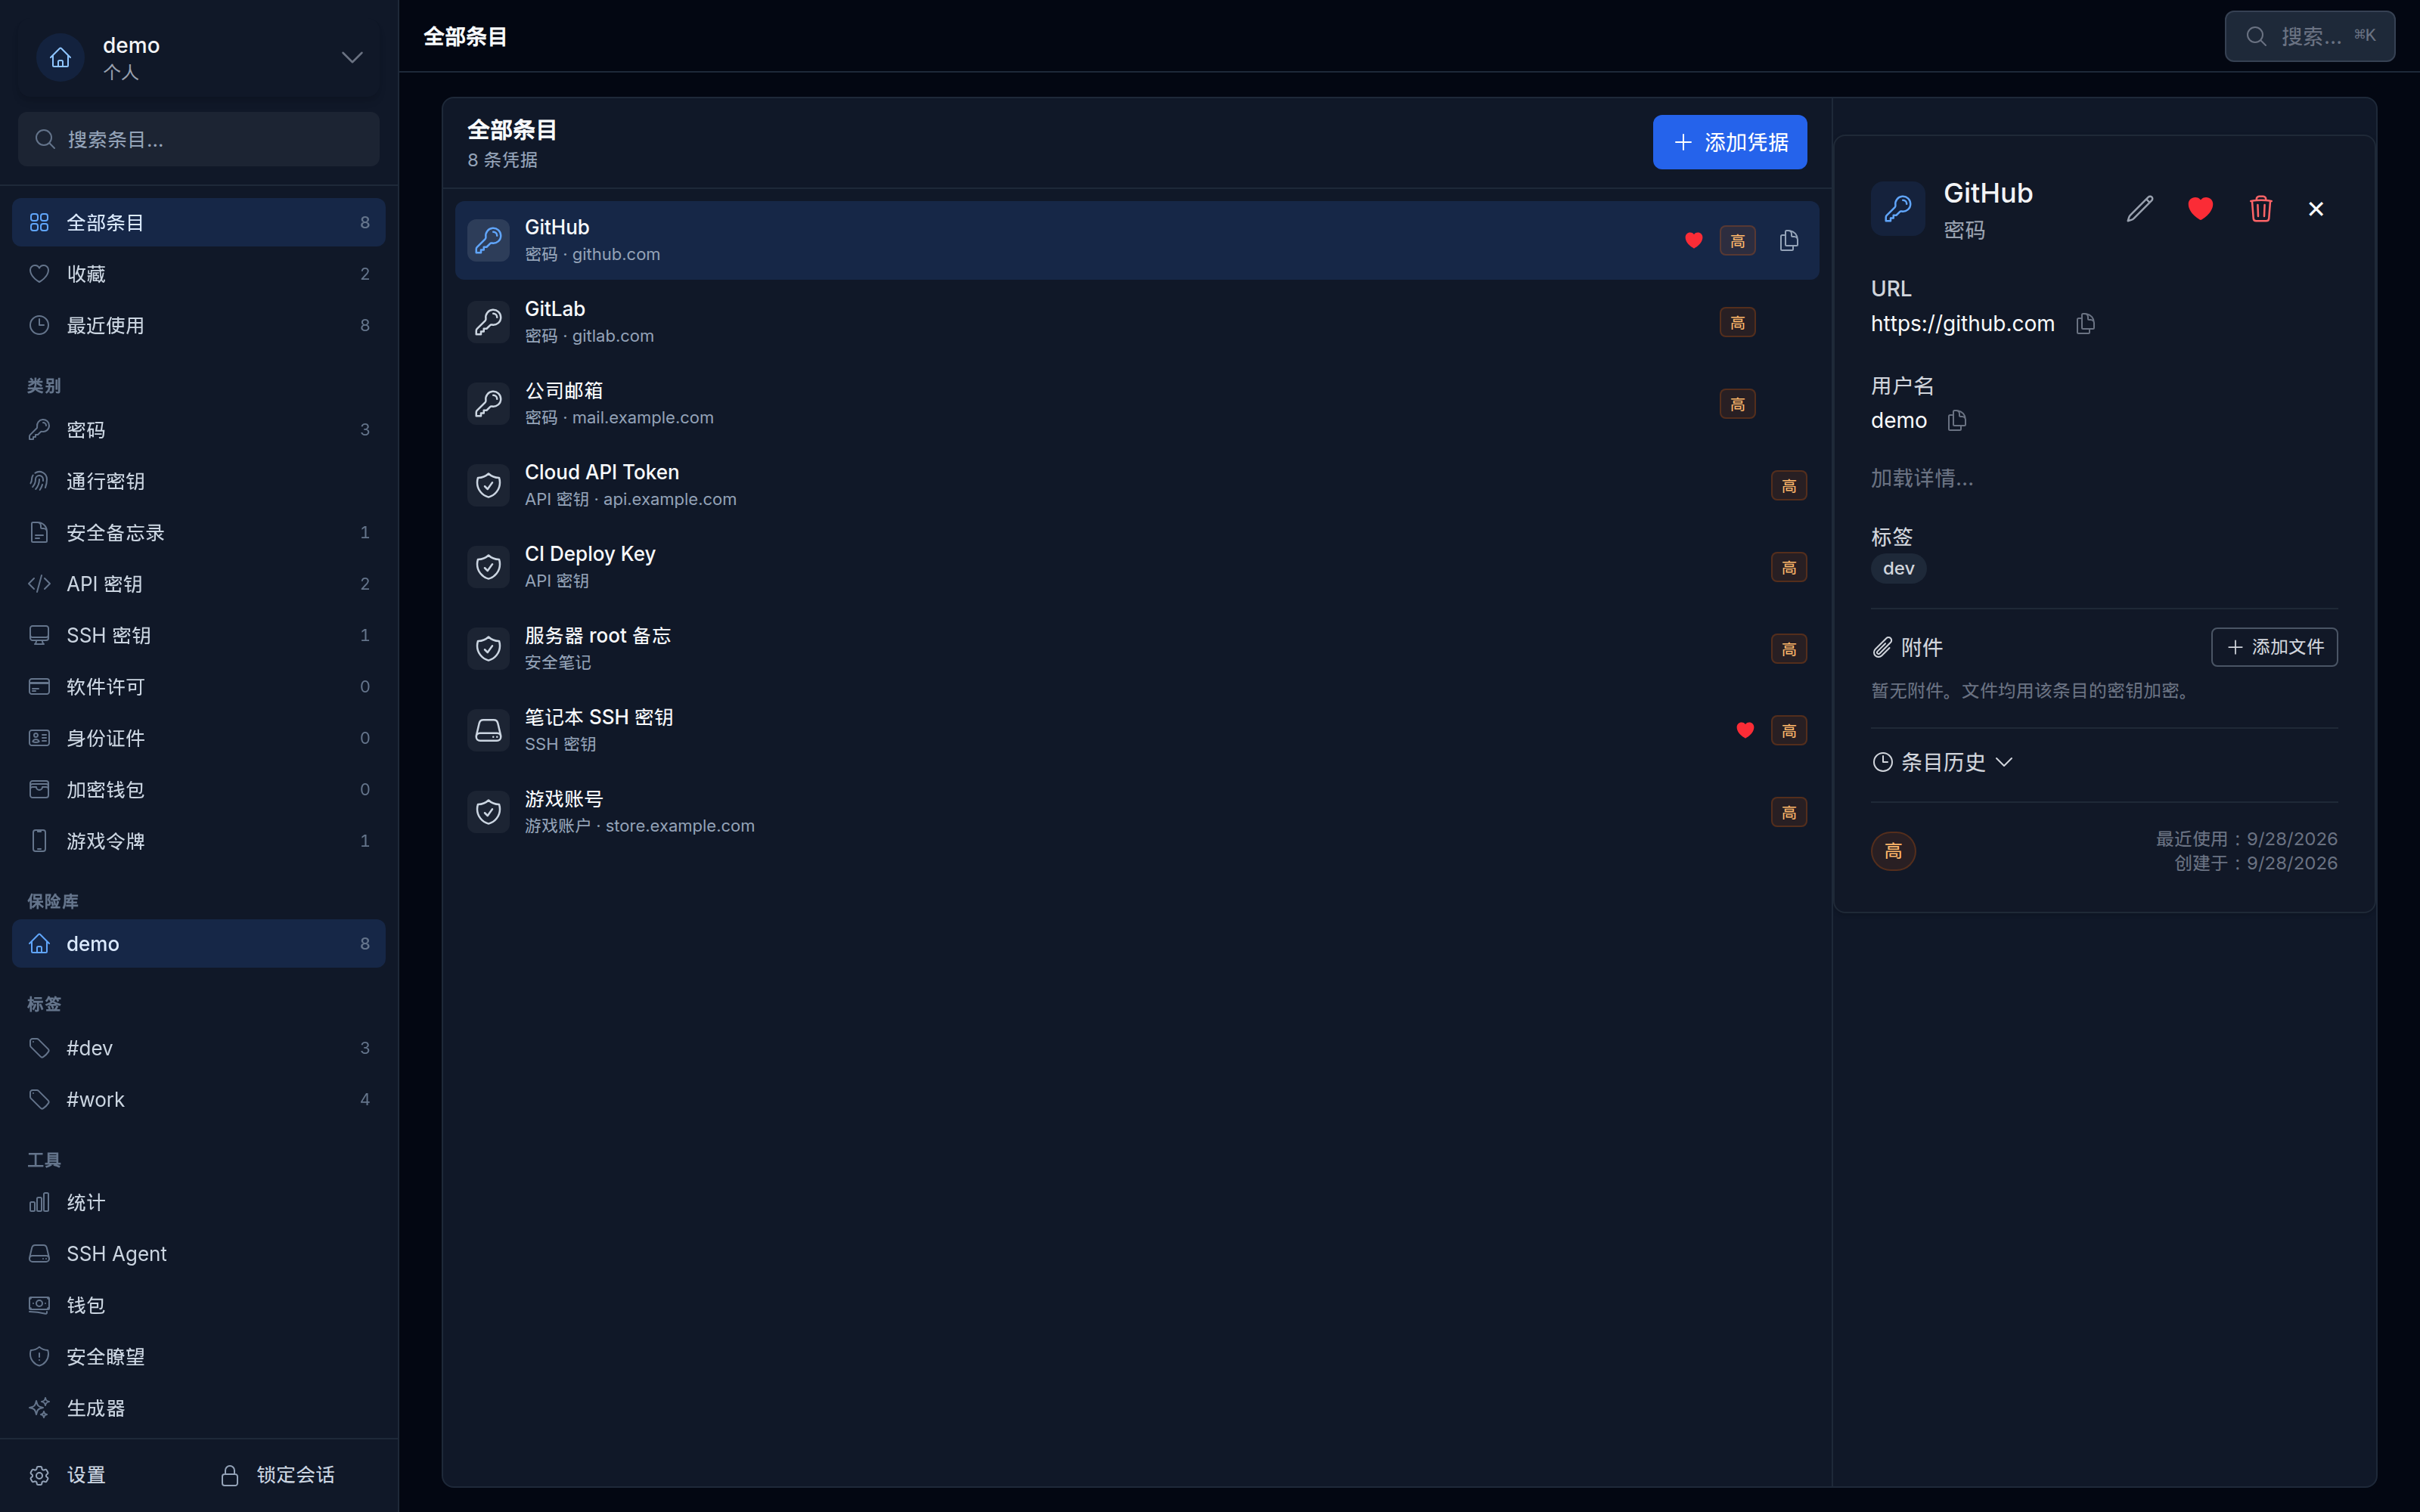2420x1512 pixels.
Task: Select 软件许可 category
Action: pos(198,687)
